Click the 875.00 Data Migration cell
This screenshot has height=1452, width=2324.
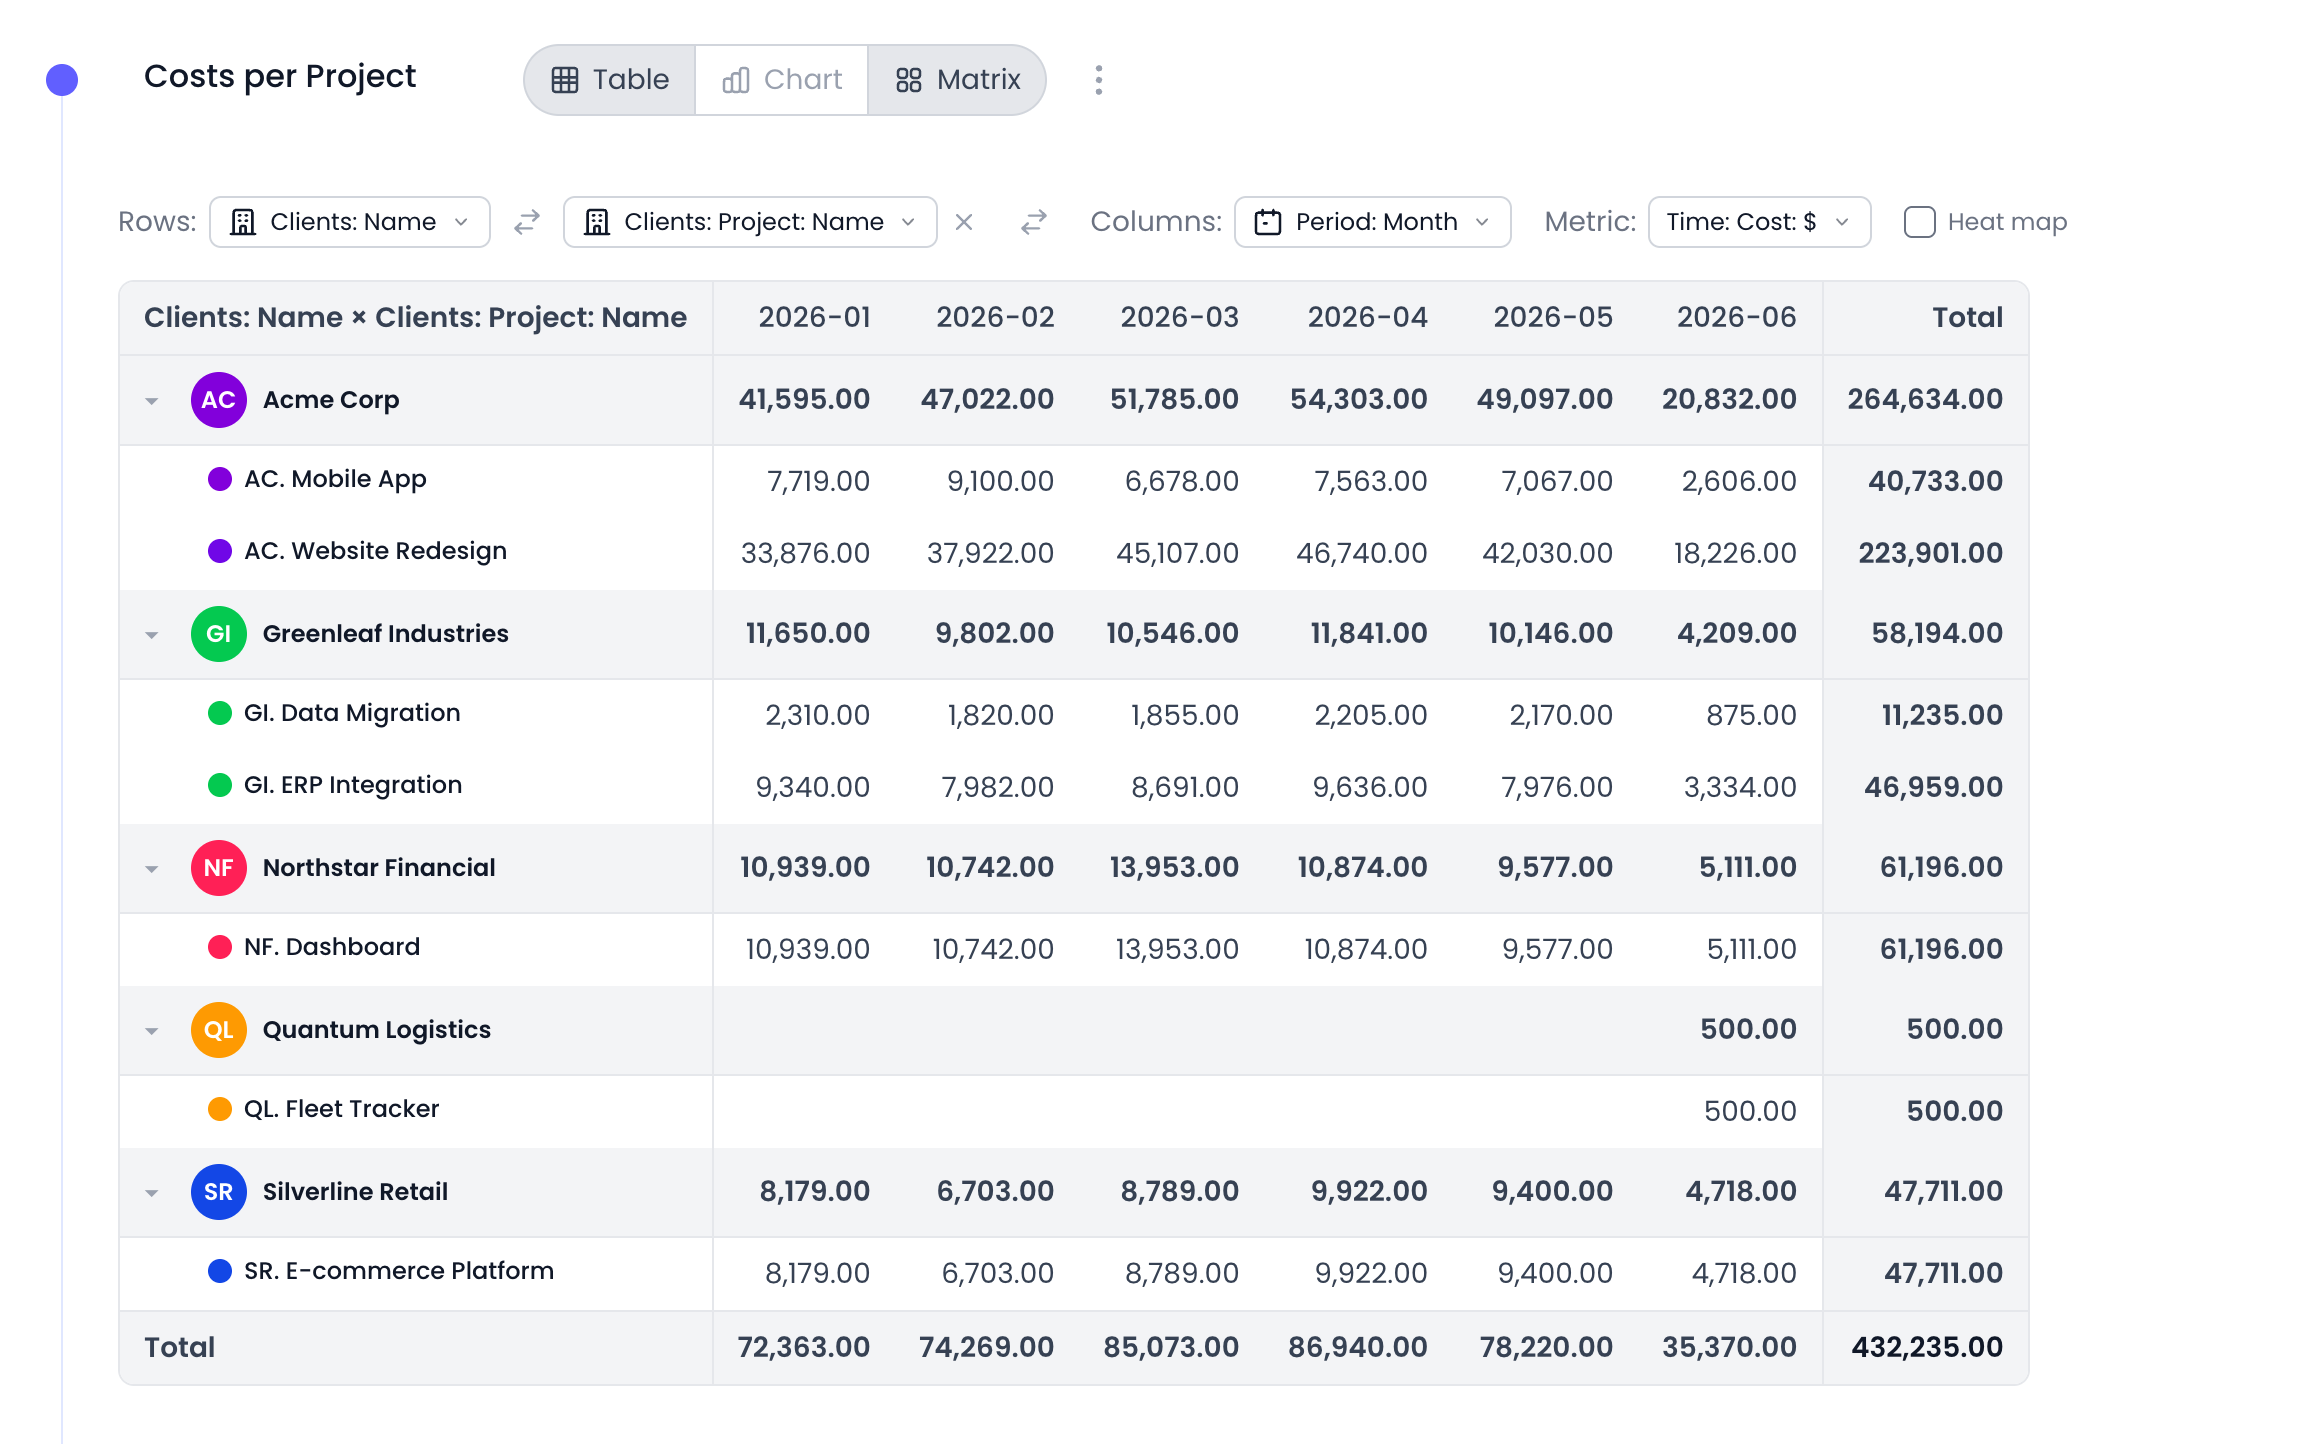[1751, 716]
